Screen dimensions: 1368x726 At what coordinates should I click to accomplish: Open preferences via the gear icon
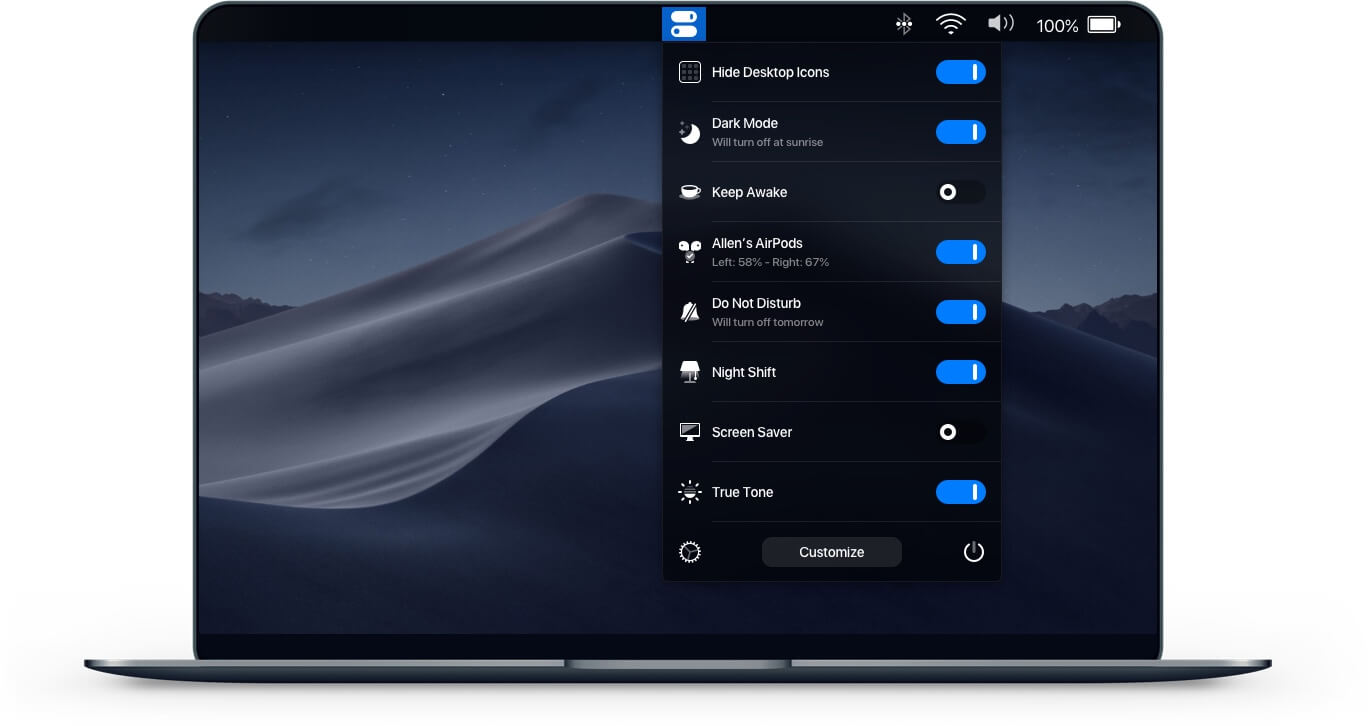(689, 551)
